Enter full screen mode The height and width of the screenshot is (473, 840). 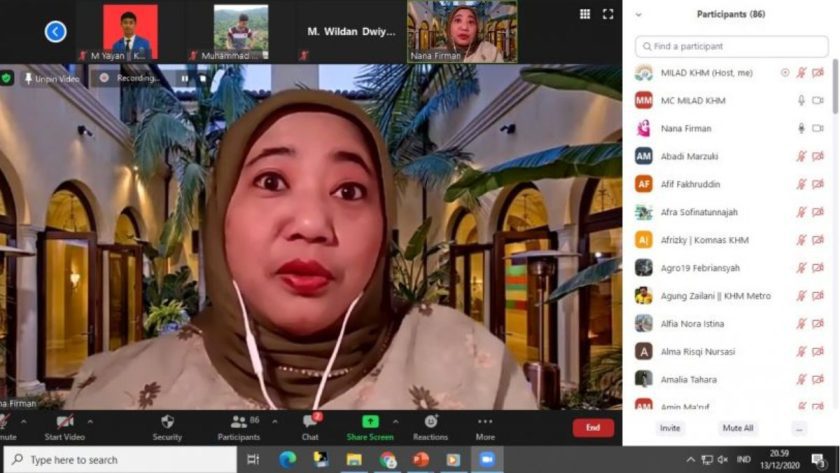coord(608,14)
